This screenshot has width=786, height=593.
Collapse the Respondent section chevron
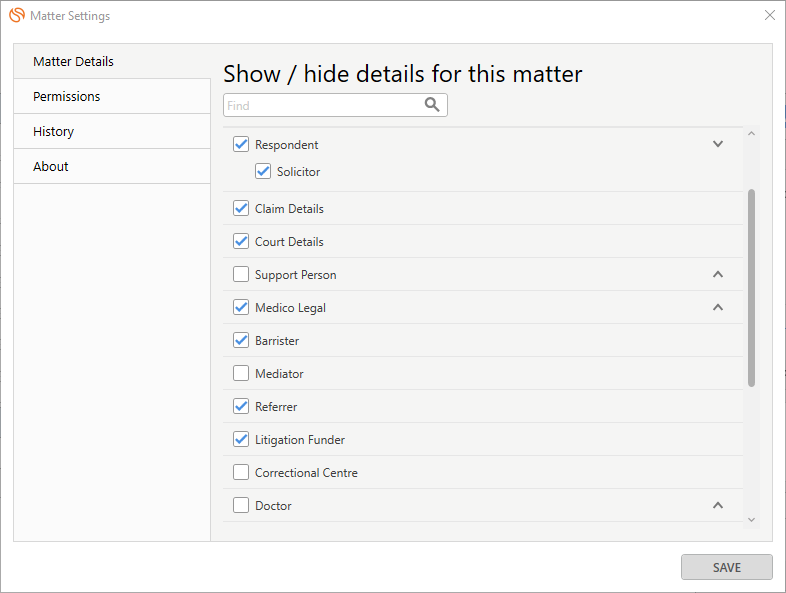coord(717,144)
